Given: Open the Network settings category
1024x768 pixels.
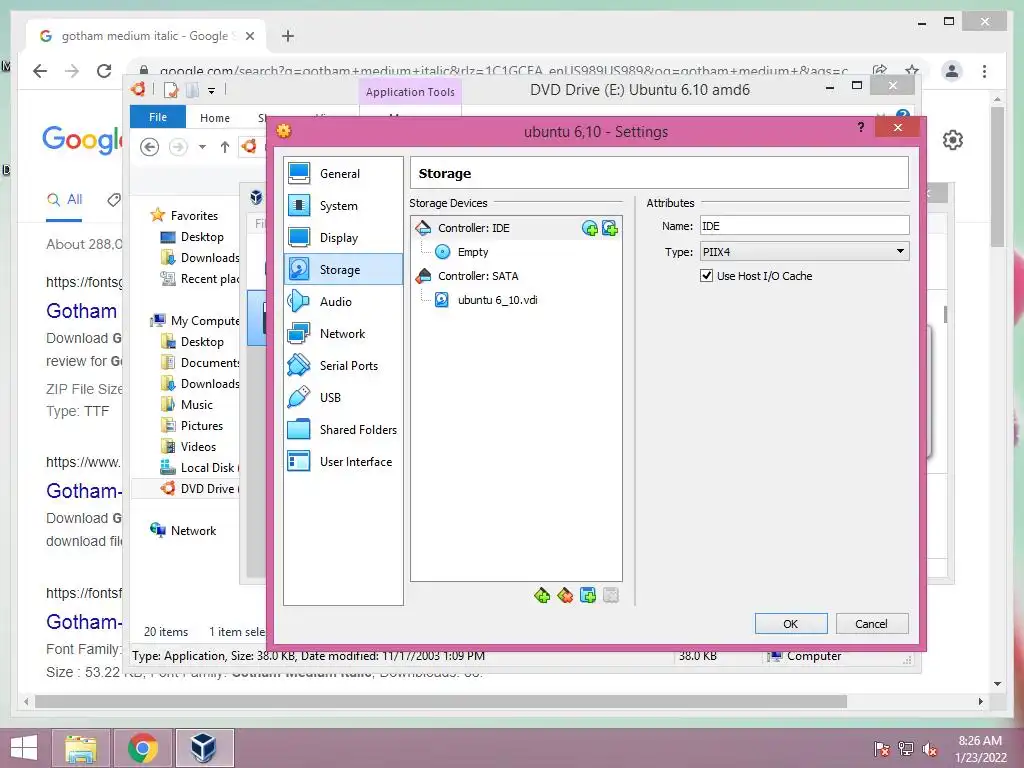Looking at the screenshot, I should [x=343, y=334].
